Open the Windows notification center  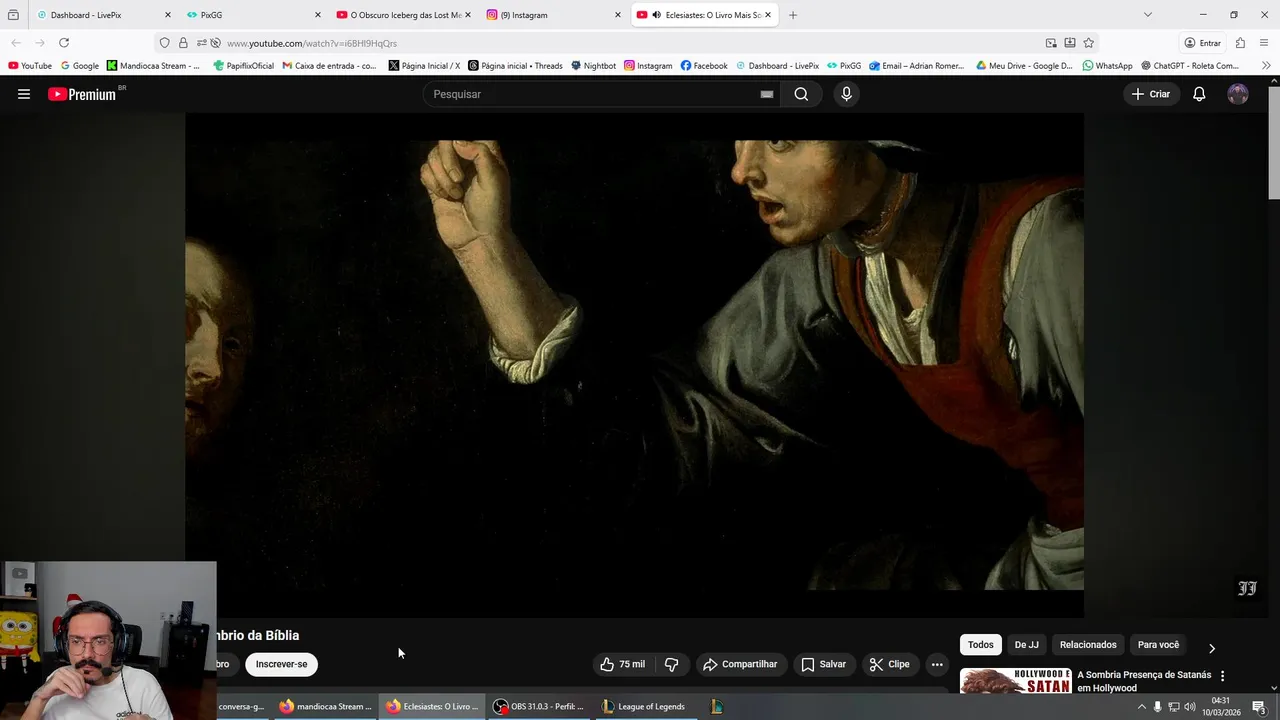pyautogui.click(x=1259, y=707)
